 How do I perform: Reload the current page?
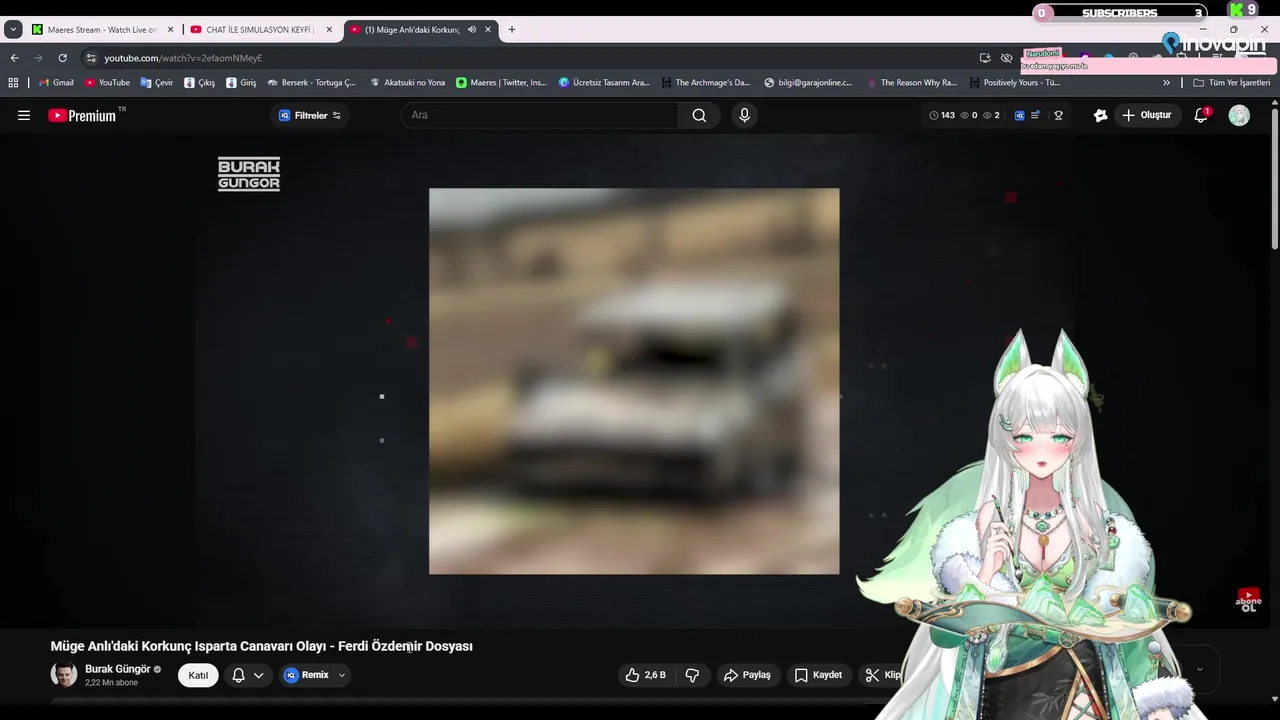tap(62, 58)
